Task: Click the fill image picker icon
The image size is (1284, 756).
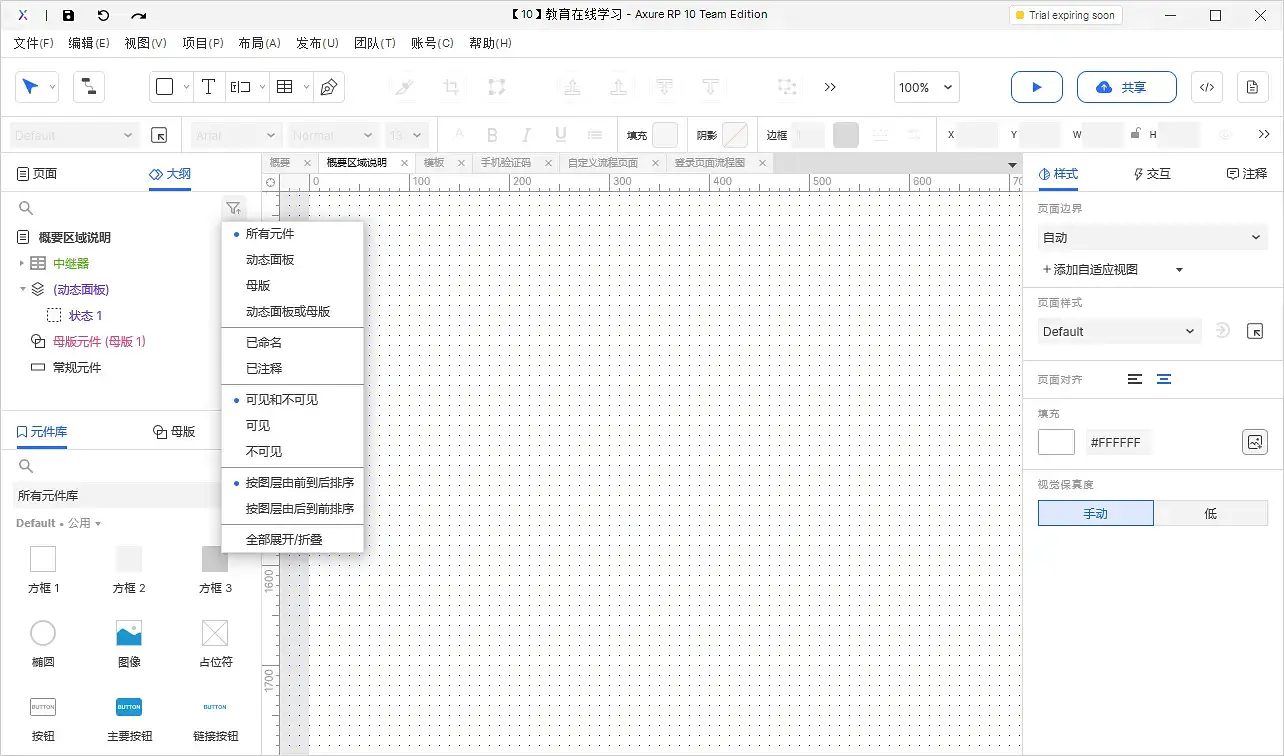Action: click(1254, 441)
